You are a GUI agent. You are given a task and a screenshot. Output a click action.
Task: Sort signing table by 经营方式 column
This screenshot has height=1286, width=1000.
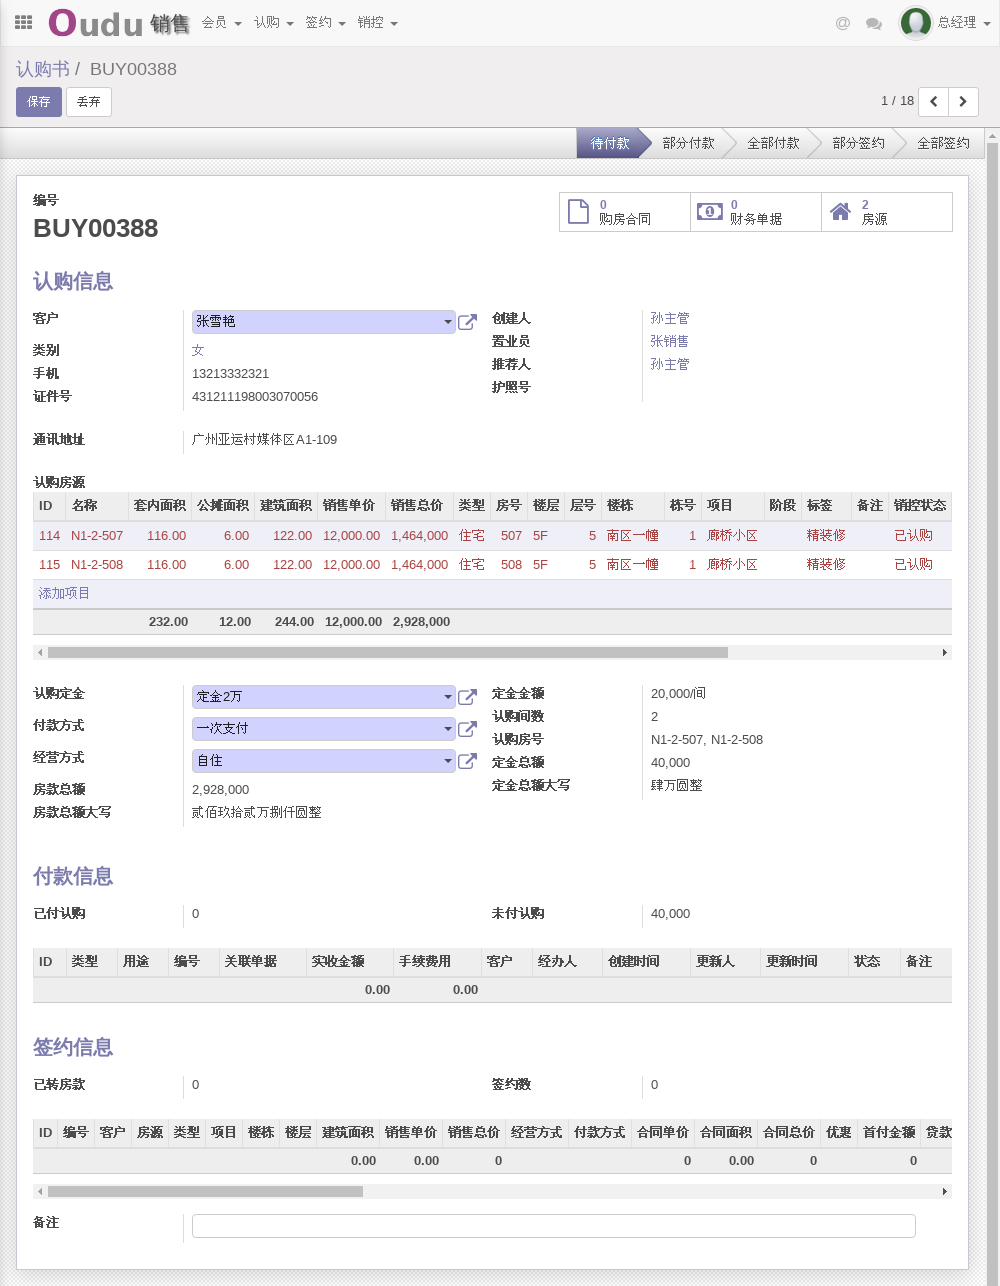coord(537,1133)
